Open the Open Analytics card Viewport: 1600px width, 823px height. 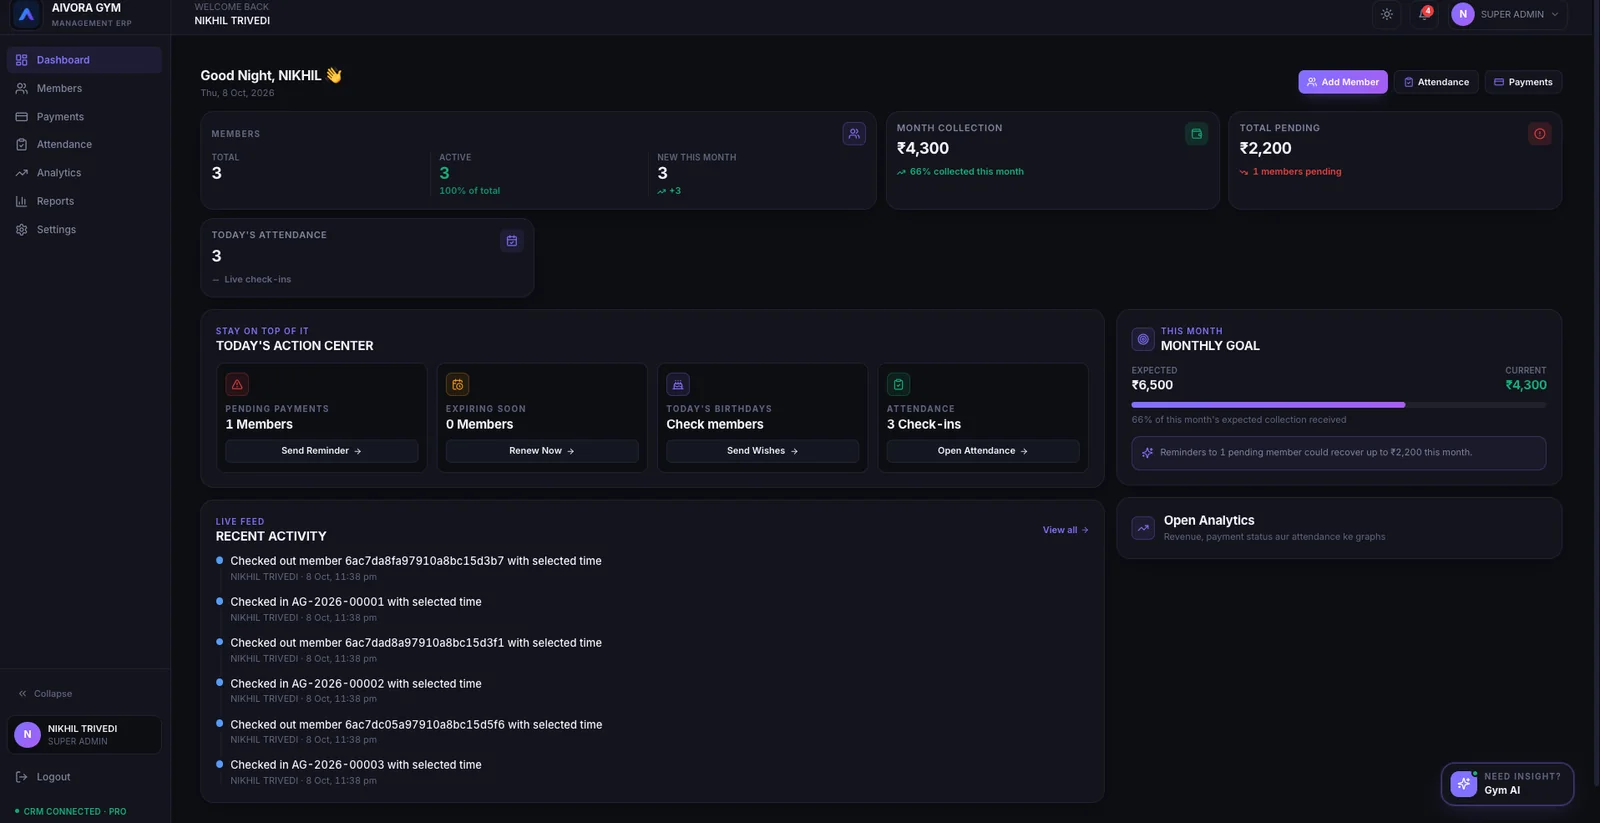pos(1339,528)
